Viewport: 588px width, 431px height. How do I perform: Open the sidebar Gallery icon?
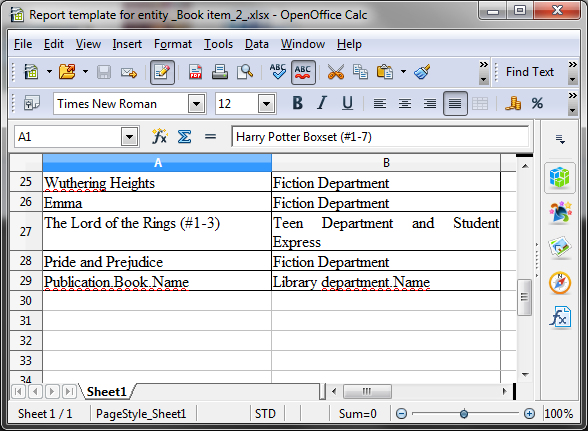pyautogui.click(x=560, y=248)
